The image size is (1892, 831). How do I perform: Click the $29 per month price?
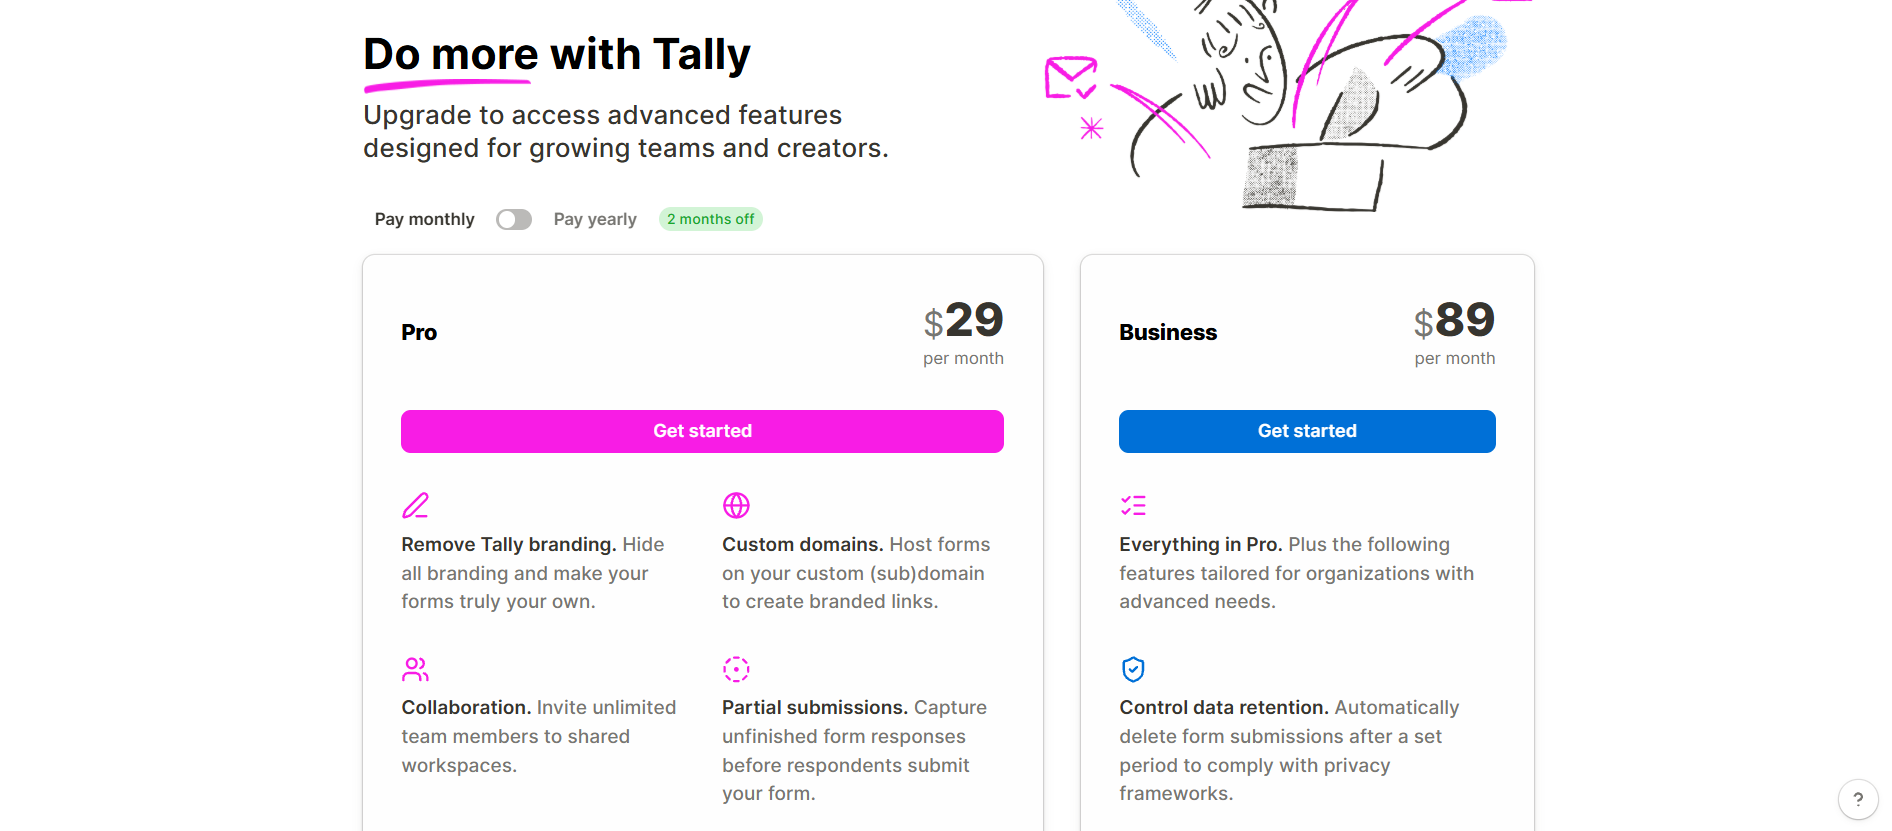coord(964,322)
